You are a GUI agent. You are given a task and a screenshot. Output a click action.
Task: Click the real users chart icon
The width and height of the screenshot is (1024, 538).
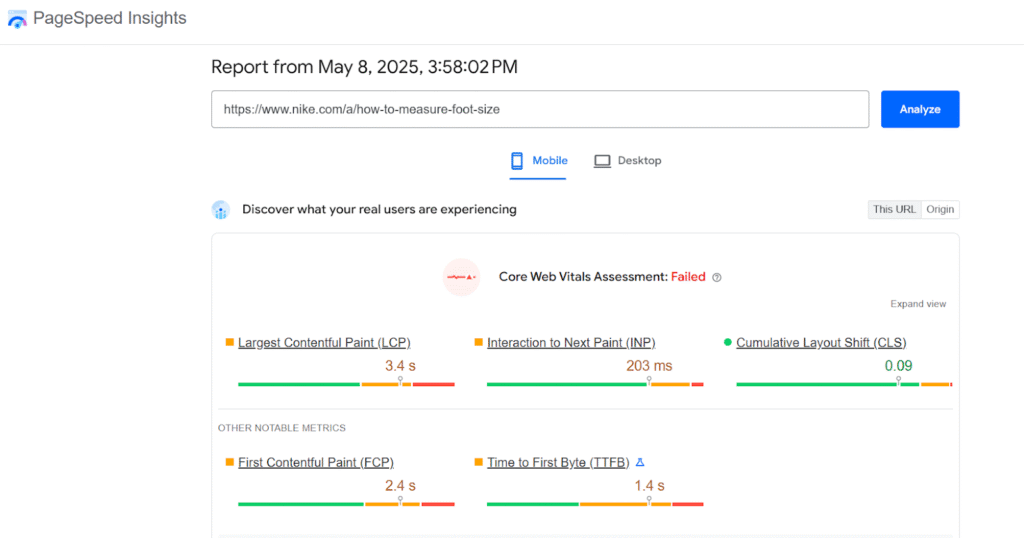(221, 210)
